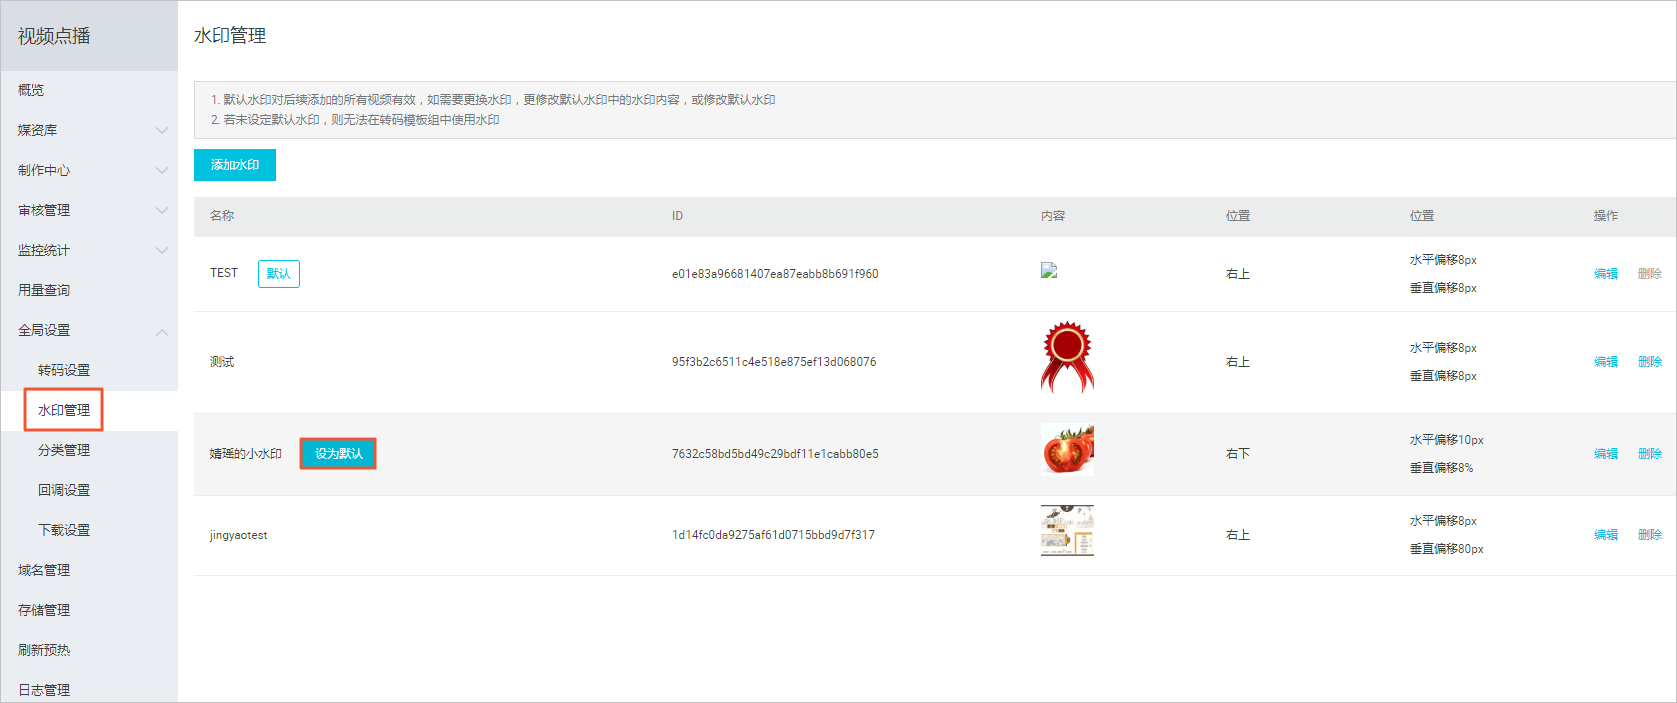This screenshot has width=1677, height=703.
Task: Open 分类管理 in the sidebar
Action: [64, 450]
